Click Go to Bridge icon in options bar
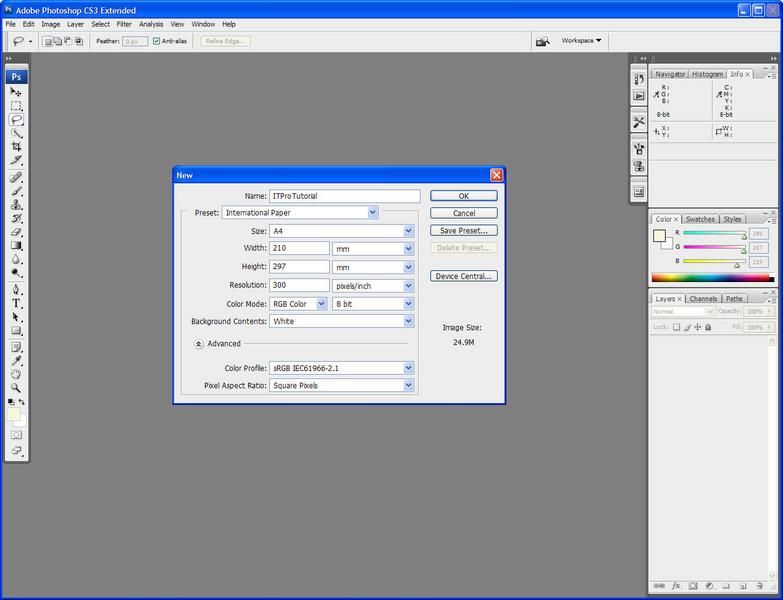Screen dimensions: 783x600 pos(542,41)
